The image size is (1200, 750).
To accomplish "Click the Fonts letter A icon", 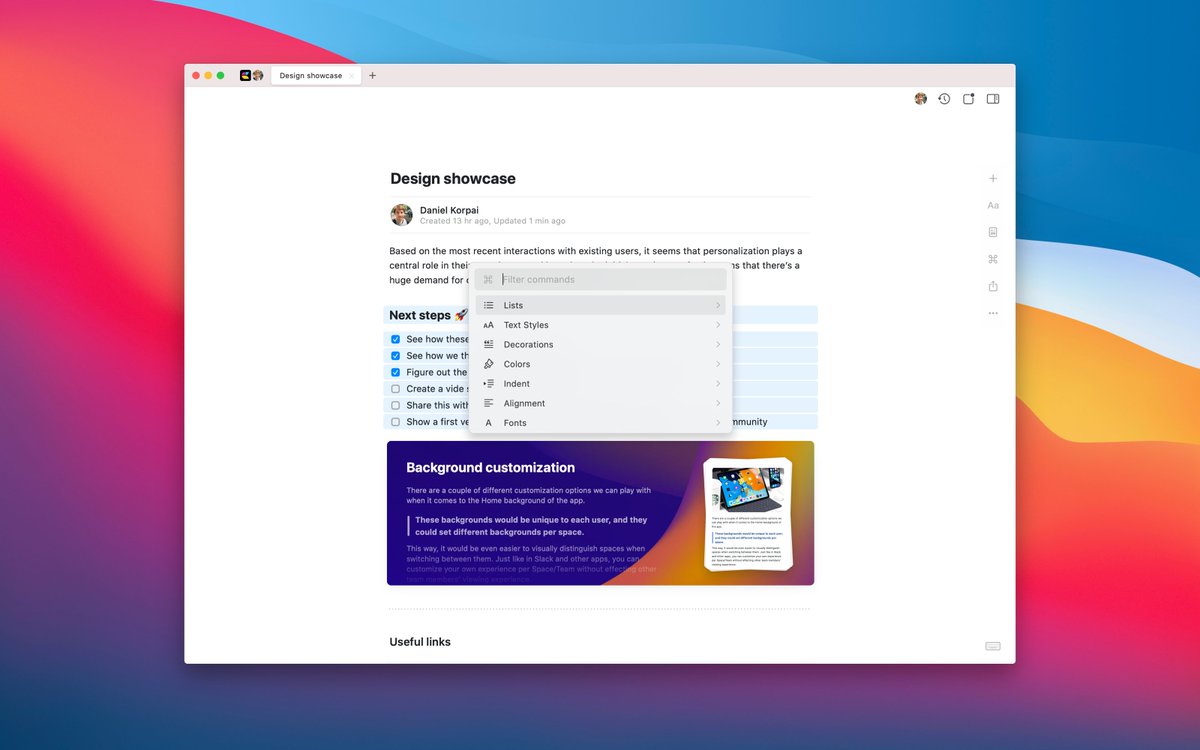I will [489, 423].
